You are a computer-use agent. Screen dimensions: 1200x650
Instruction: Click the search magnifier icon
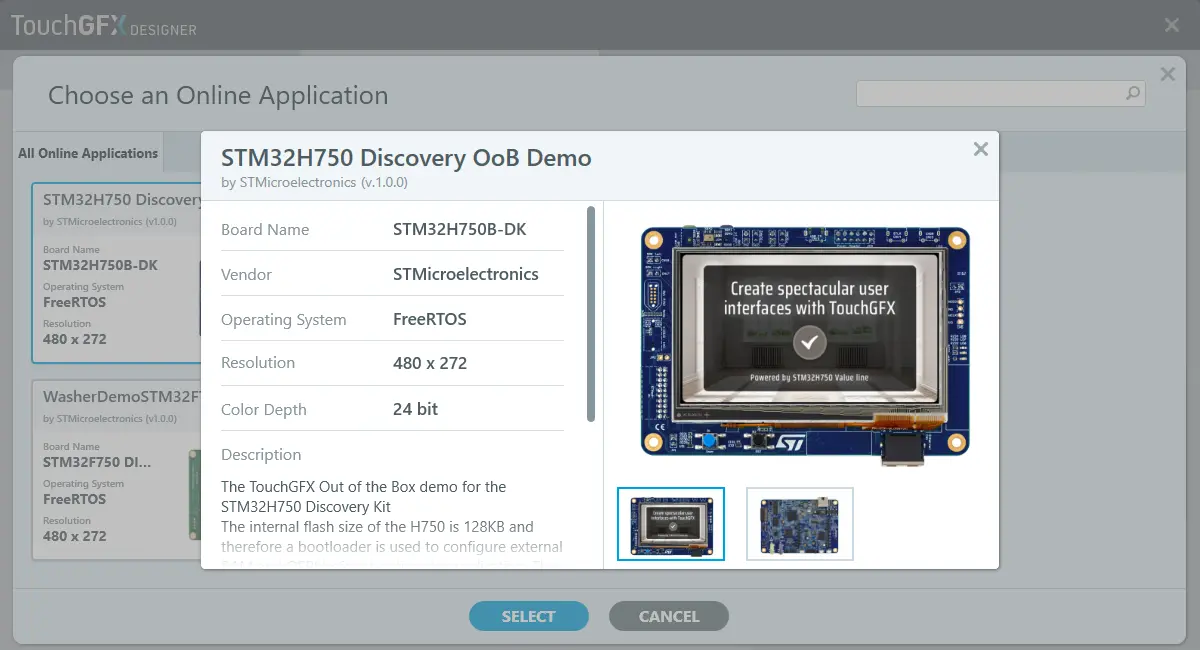tap(1133, 94)
